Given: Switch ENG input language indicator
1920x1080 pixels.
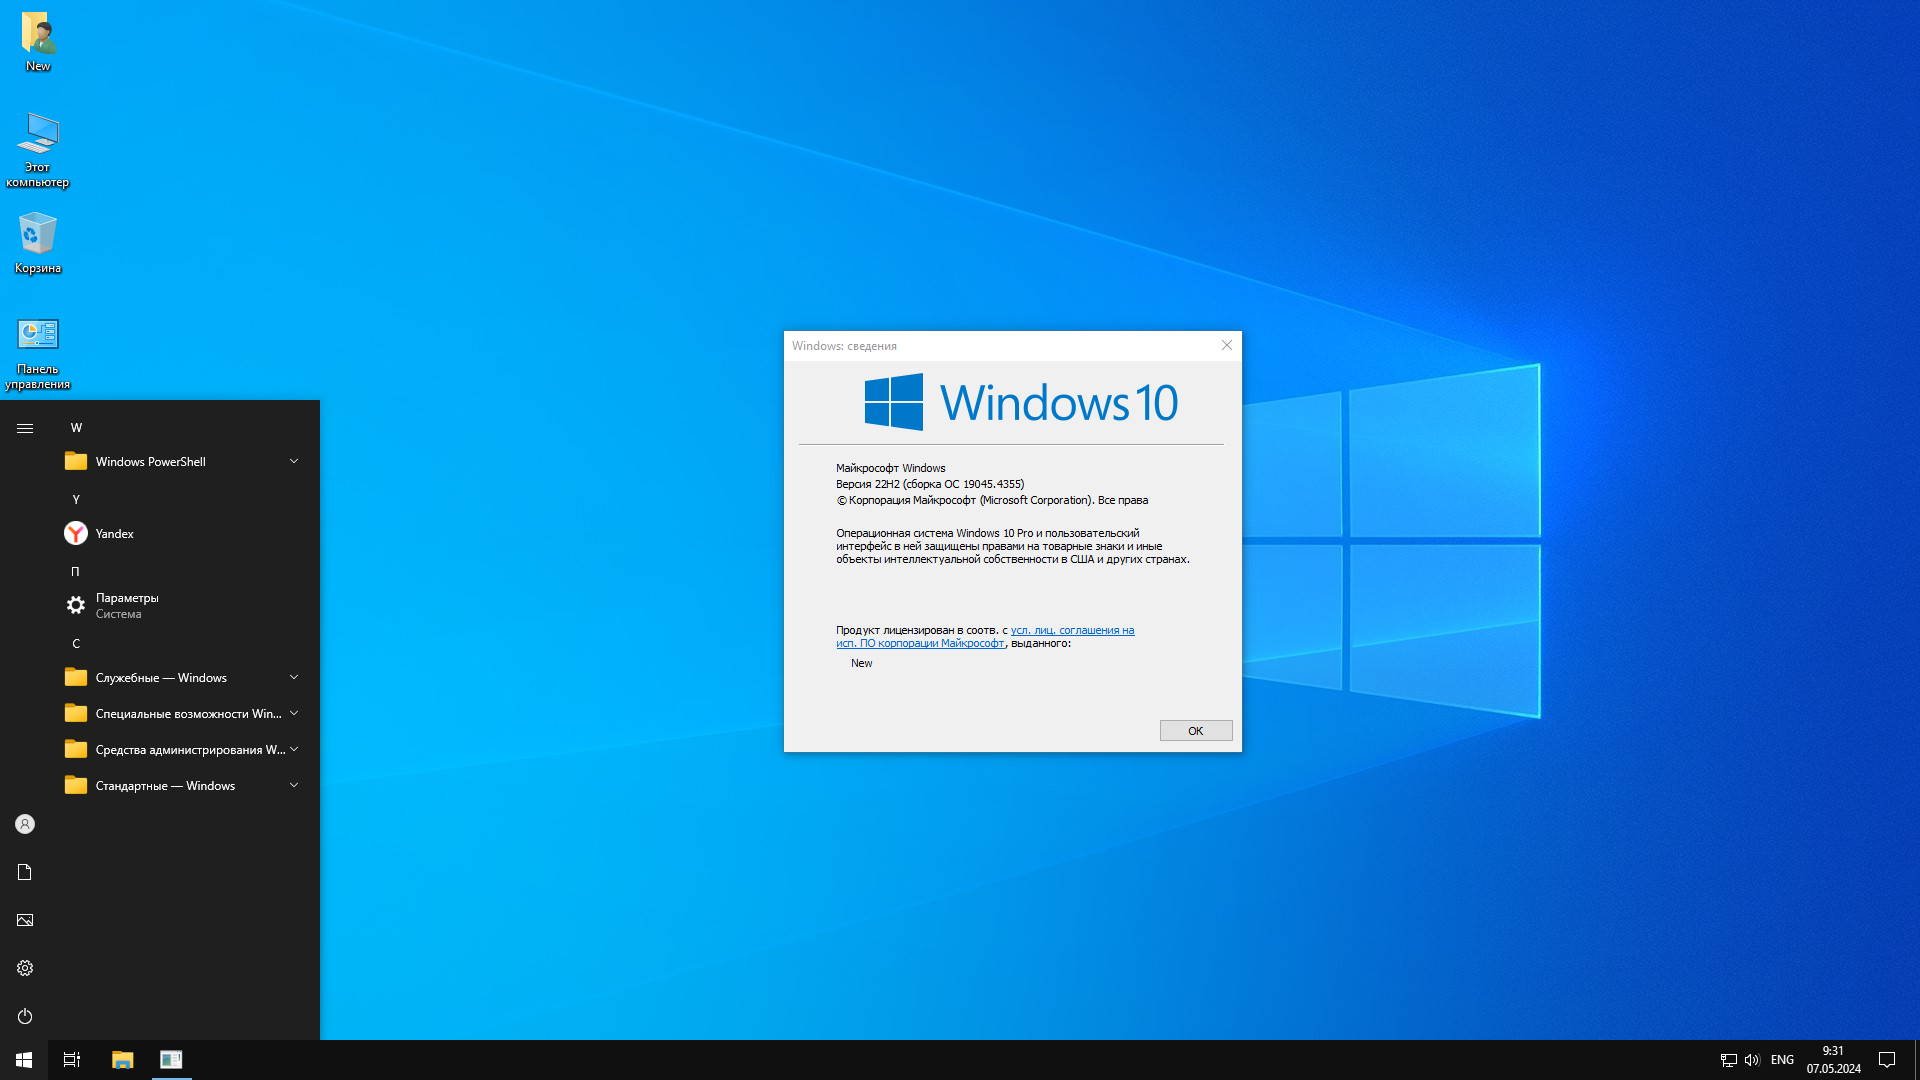Looking at the screenshot, I should (1781, 1060).
